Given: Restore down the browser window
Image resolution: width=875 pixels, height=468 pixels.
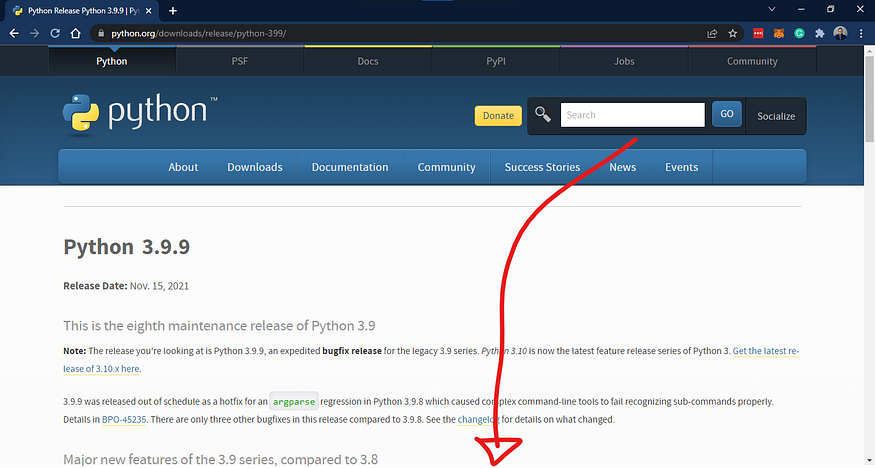Looking at the screenshot, I should 830,9.
